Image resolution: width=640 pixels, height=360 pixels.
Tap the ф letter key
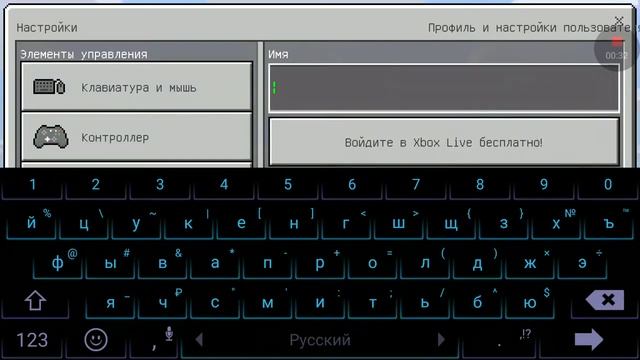pos(58,263)
